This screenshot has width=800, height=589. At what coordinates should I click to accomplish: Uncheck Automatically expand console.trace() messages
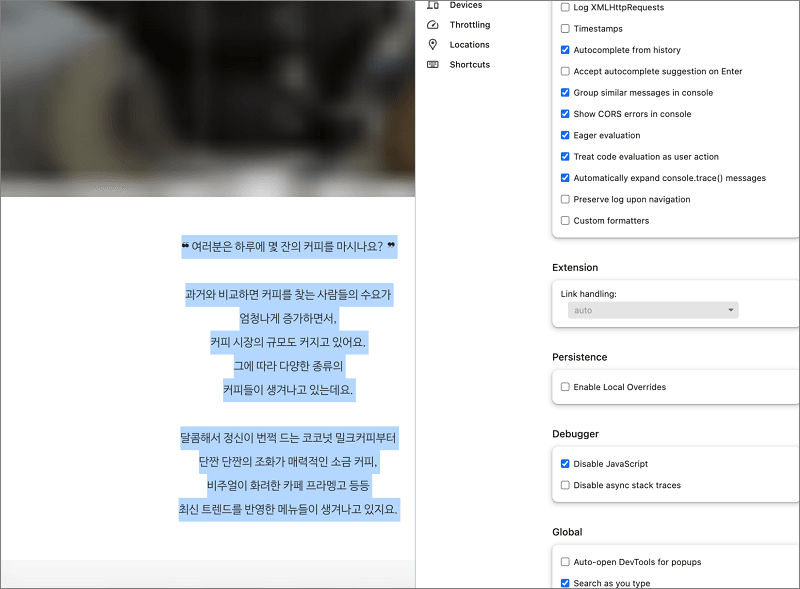565,178
